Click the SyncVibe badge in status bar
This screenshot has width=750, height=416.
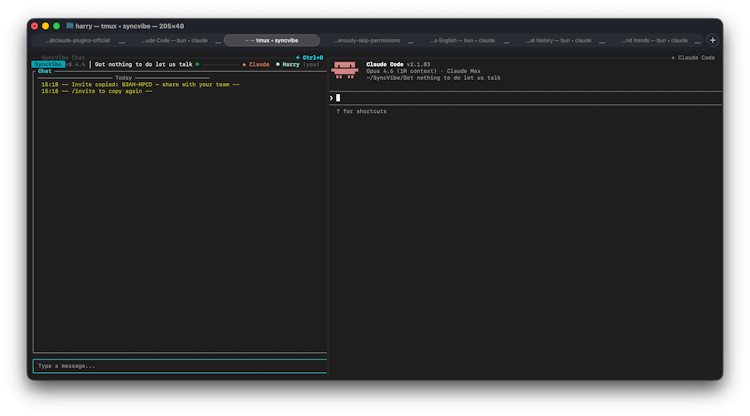click(x=48, y=64)
